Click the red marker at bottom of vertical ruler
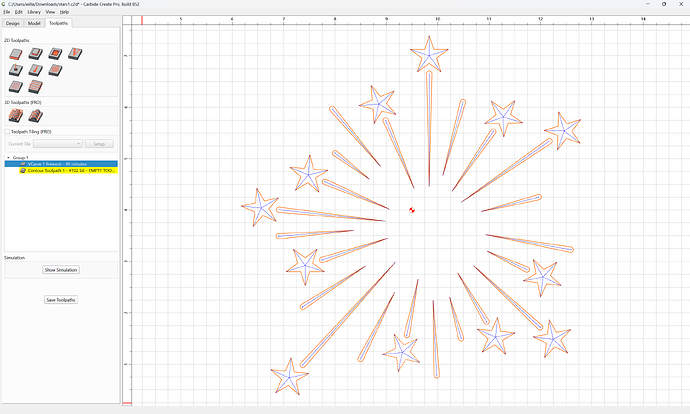The width and height of the screenshot is (690, 414). point(127,403)
